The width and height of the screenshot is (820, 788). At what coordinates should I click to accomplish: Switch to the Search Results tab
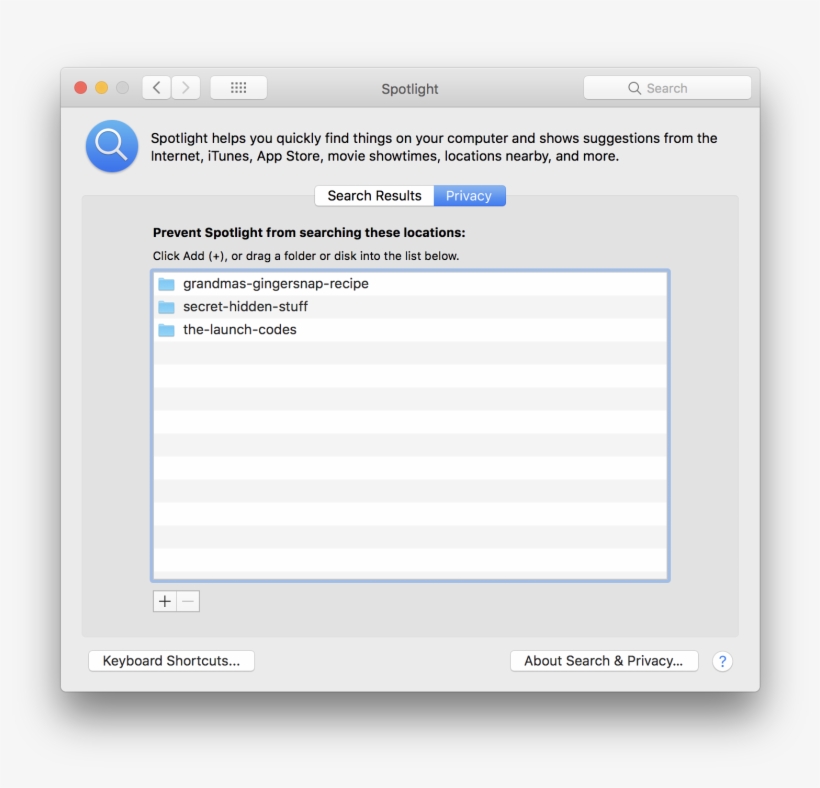click(x=374, y=195)
